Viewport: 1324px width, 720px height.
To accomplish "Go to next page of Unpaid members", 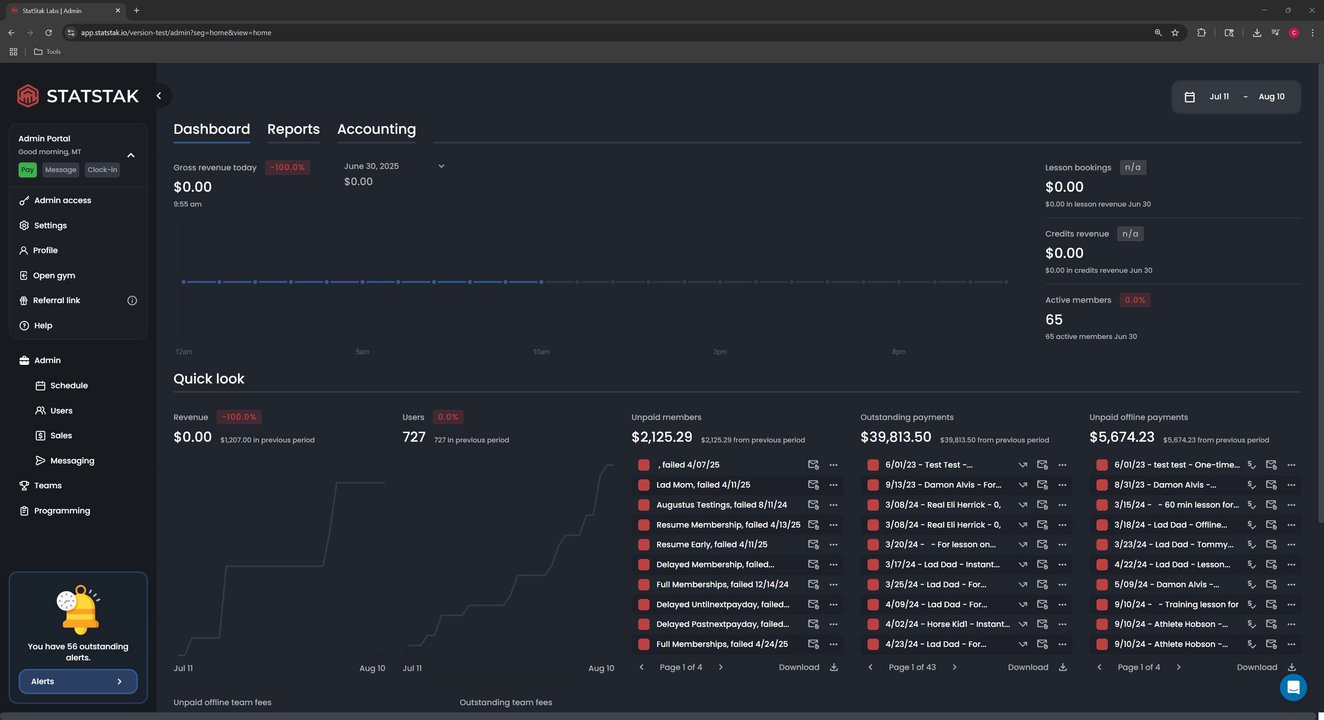I will [x=721, y=667].
